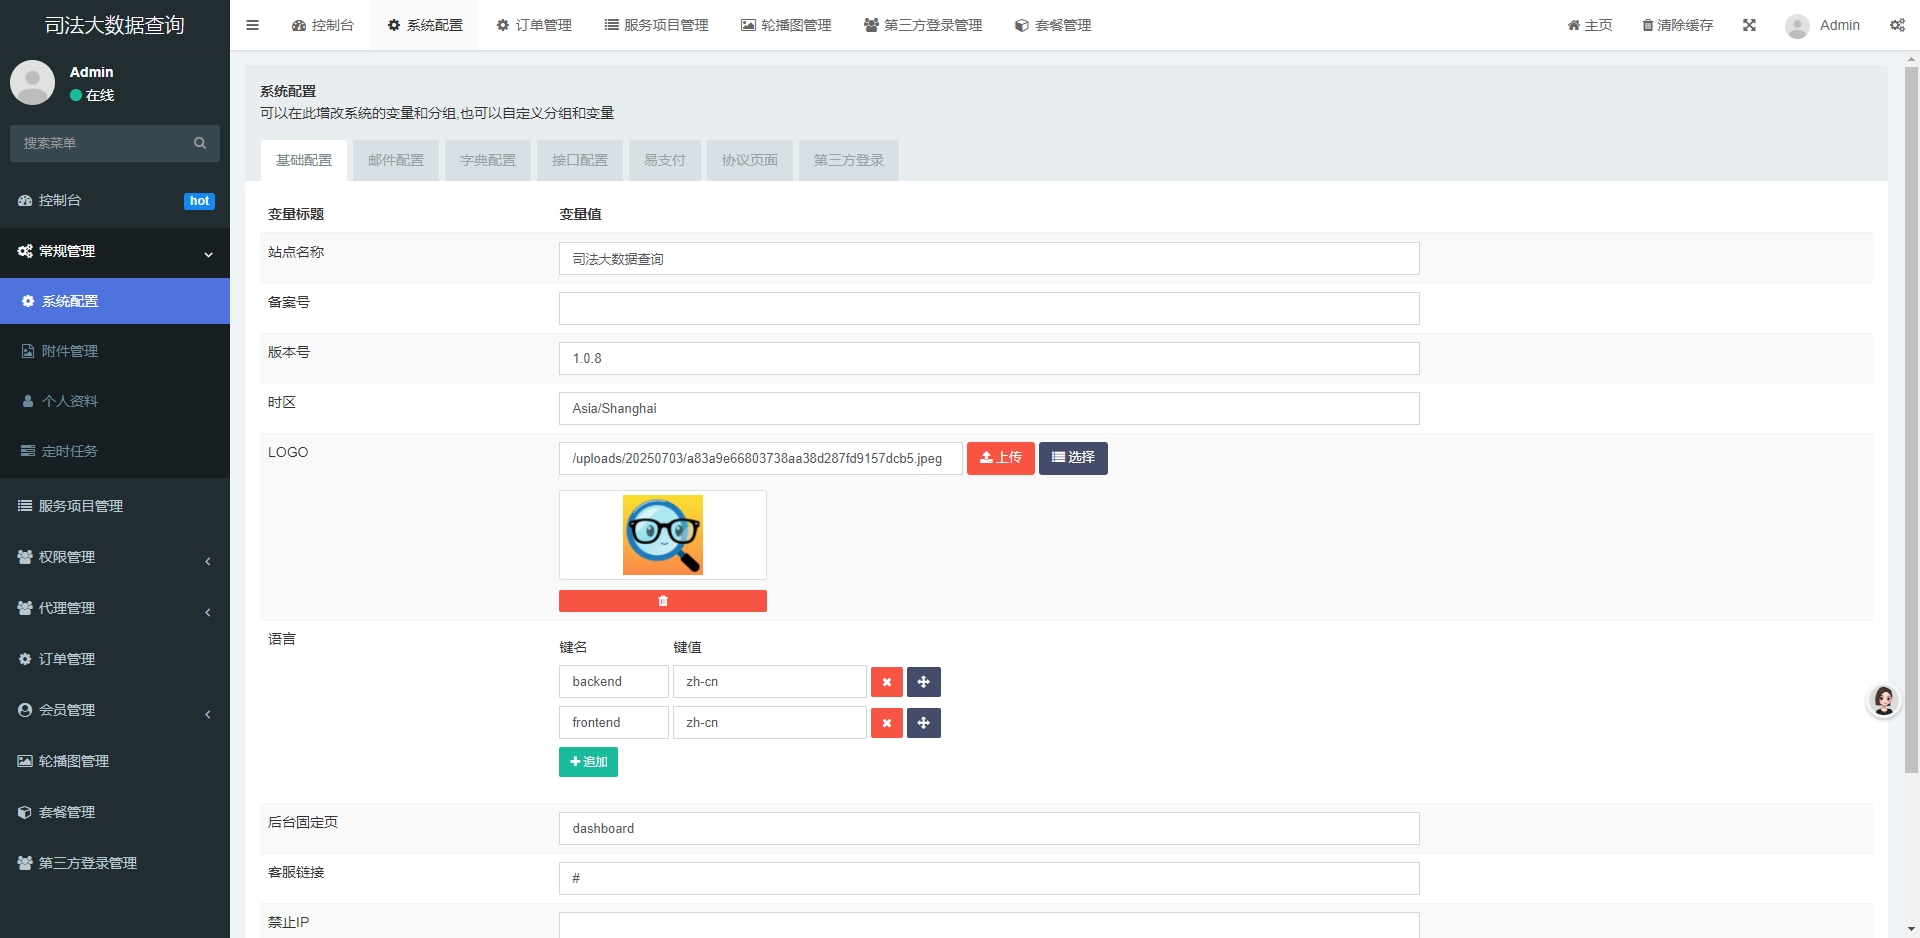Expand the 权限管理 sidebar group
This screenshot has height=938, width=1920.
point(115,557)
